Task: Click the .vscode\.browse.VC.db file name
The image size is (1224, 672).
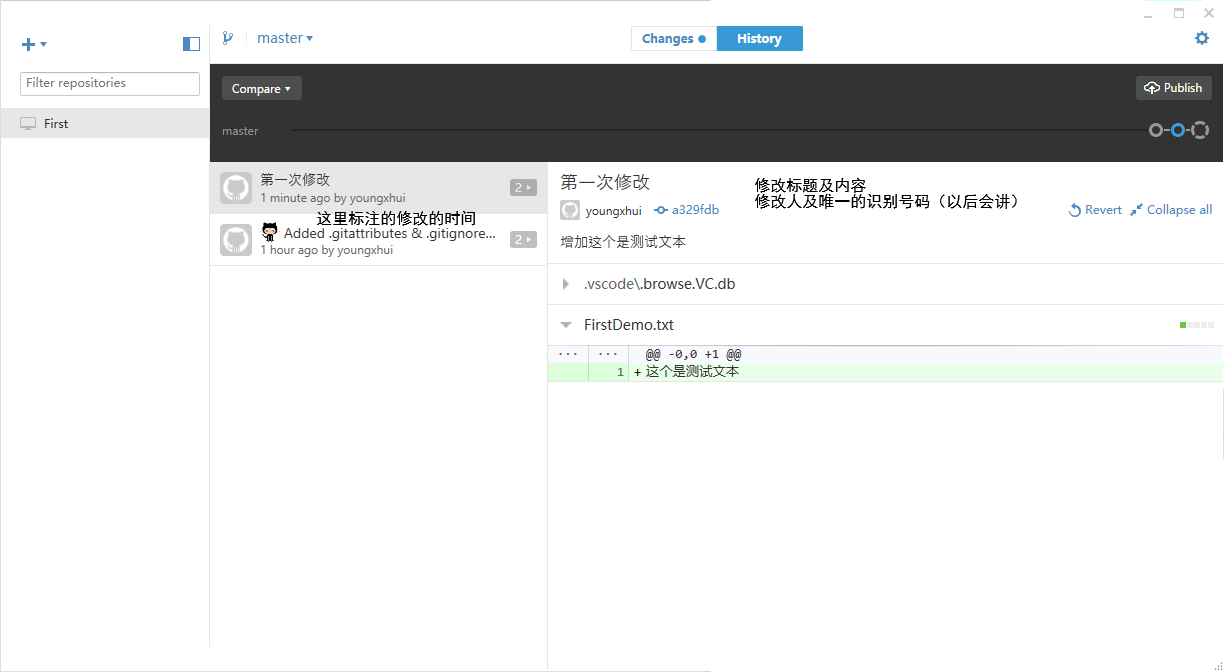Action: pos(660,284)
